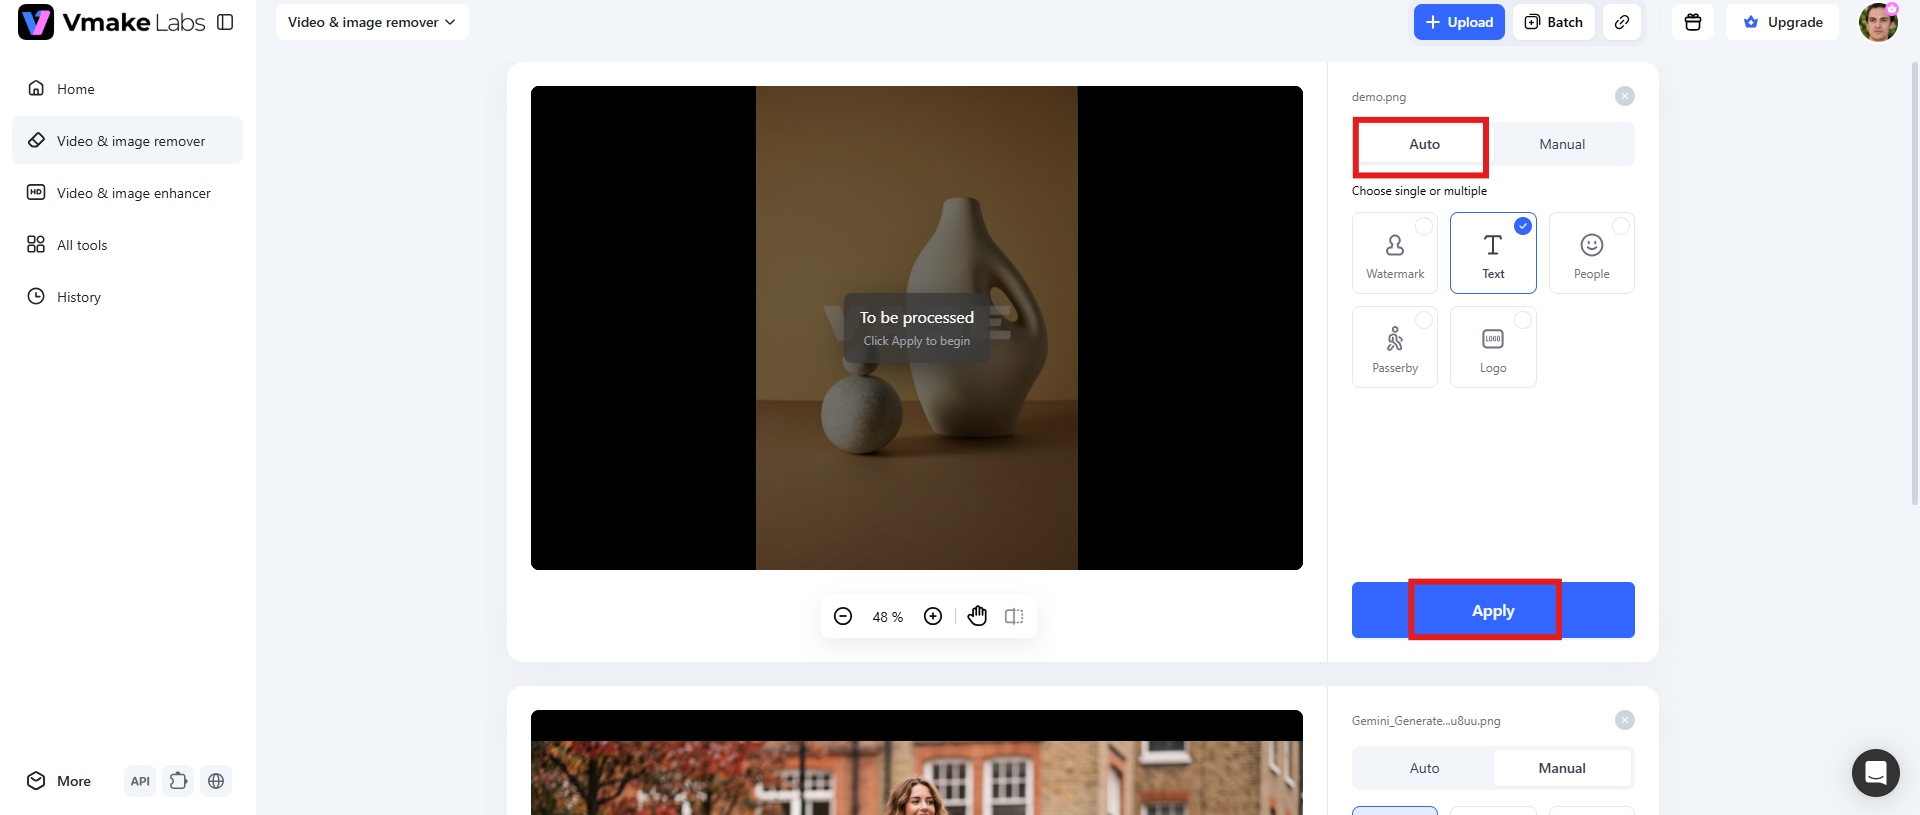Zoom out with the minus magnifier icon

point(843,616)
